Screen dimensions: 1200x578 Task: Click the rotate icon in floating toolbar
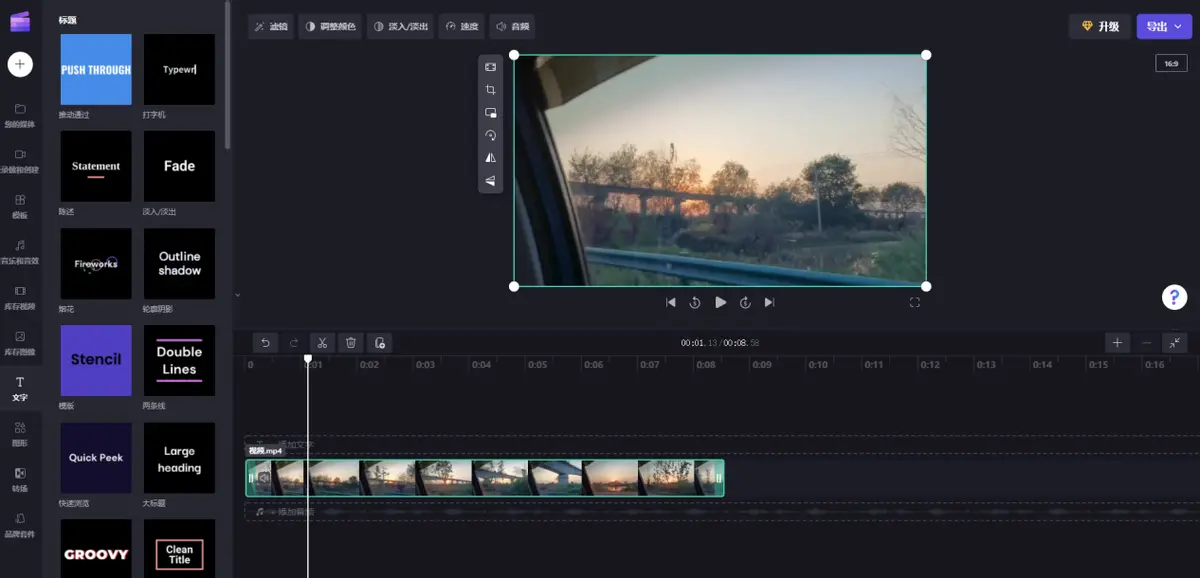[490, 135]
